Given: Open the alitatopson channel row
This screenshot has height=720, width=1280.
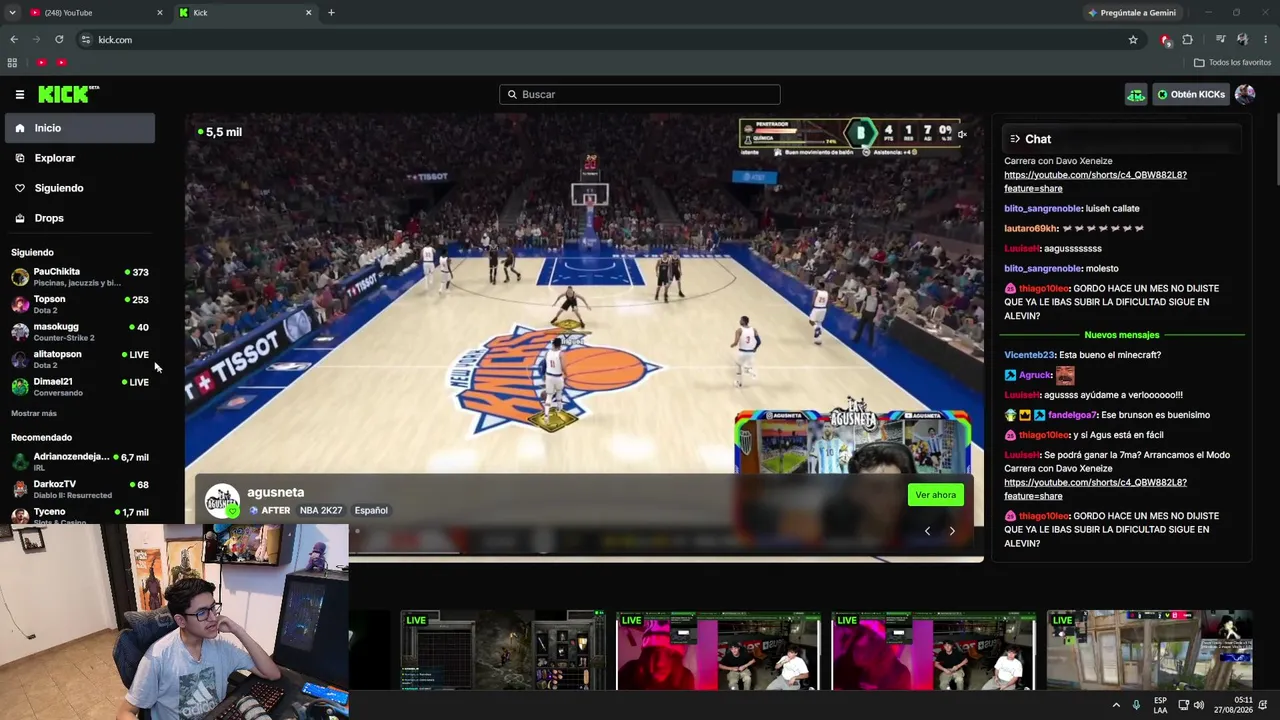Looking at the screenshot, I should click(x=80, y=359).
